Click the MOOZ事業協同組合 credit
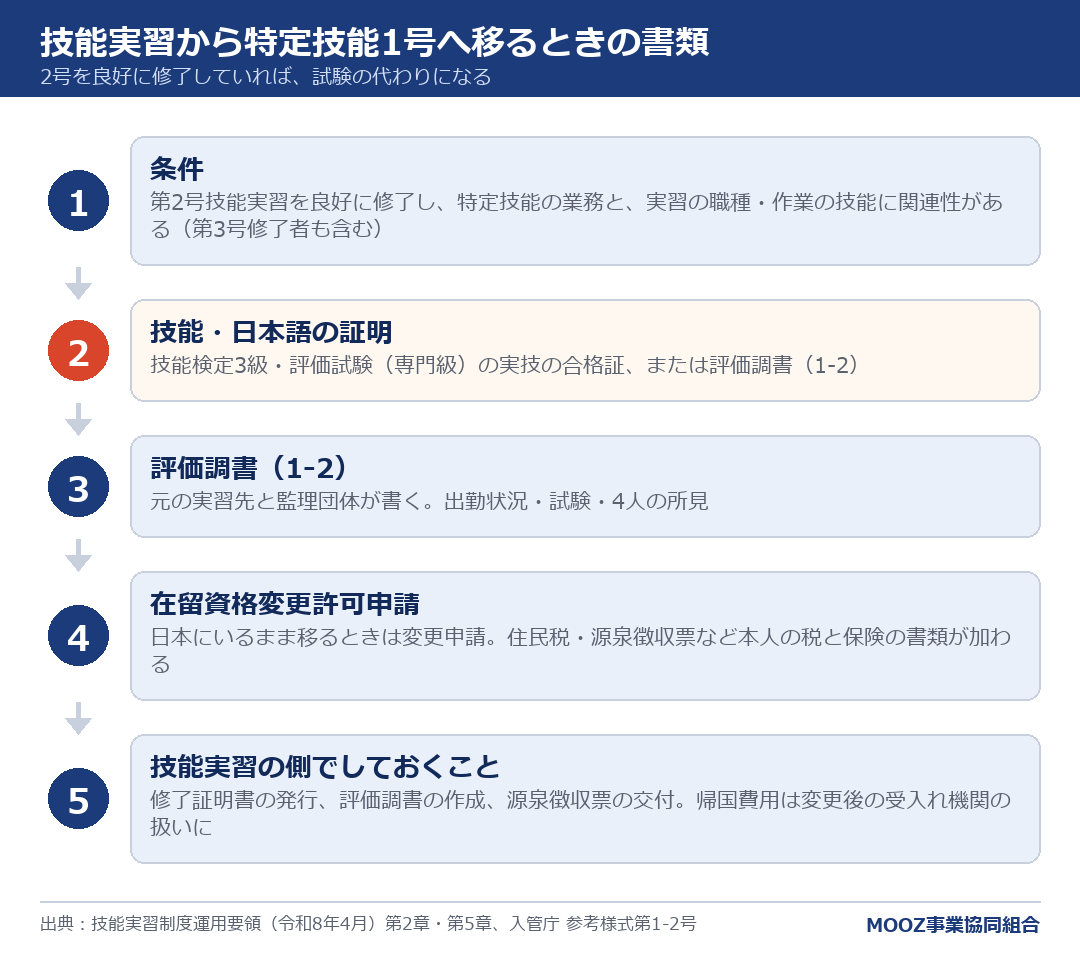The width and height of the screenshot is (1080, 977). click(953, 925)
